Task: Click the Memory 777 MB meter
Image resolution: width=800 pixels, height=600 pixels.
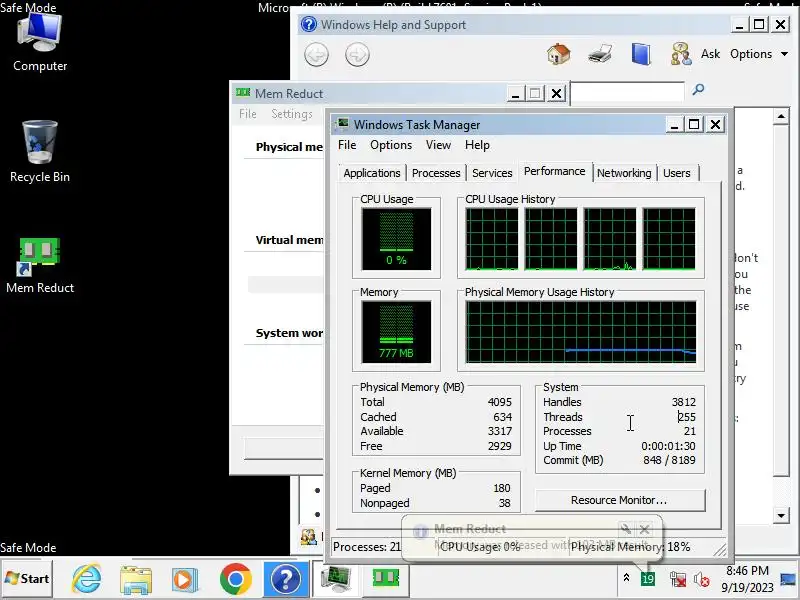Action: pyautogui.click(x=396, y=332)
